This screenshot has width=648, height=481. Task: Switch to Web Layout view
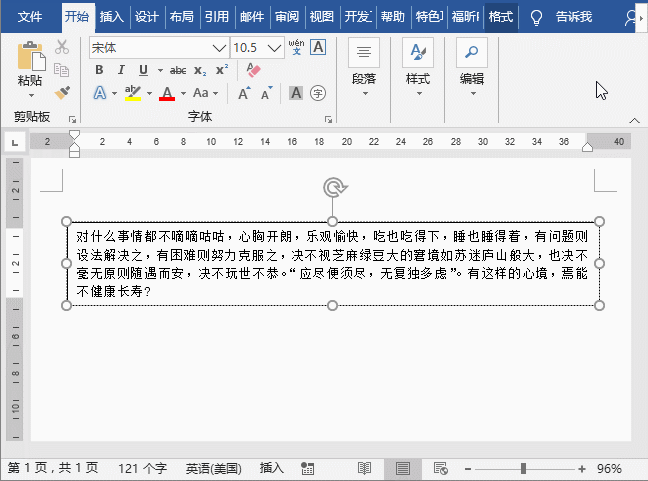click(x=441, y=468)
